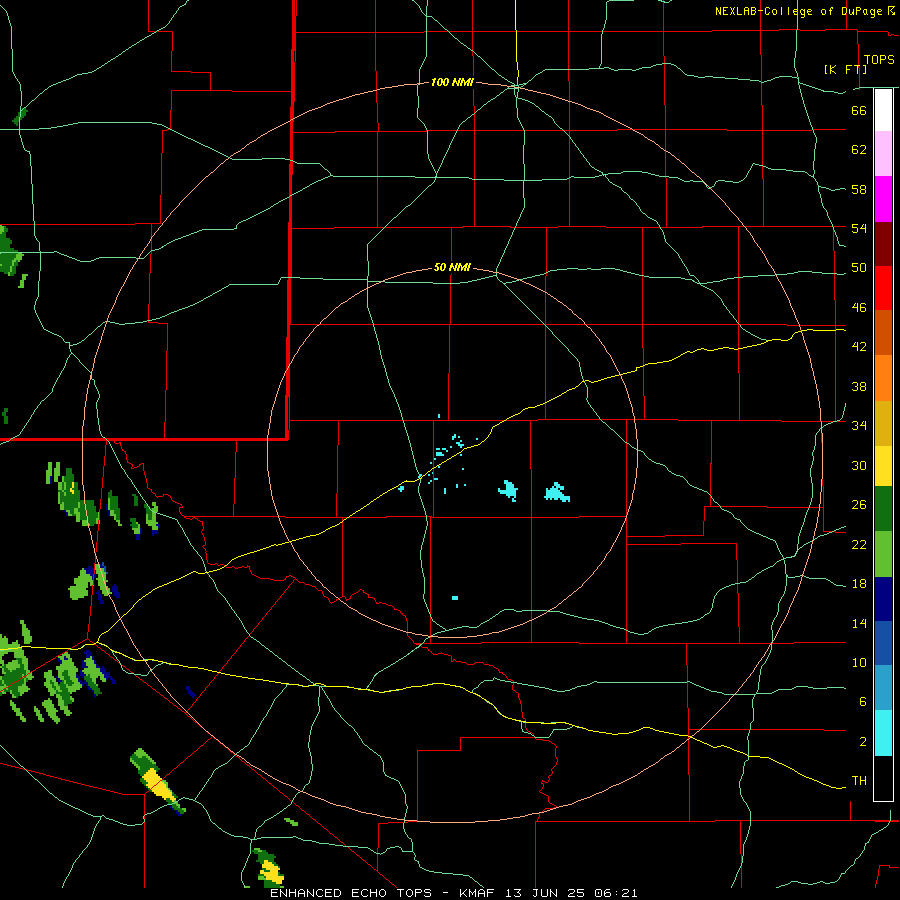The width and height of the screenshot is (900, 900).
Task: Click the isolated cyan echo south of radar center
Action: coord(455,598)
